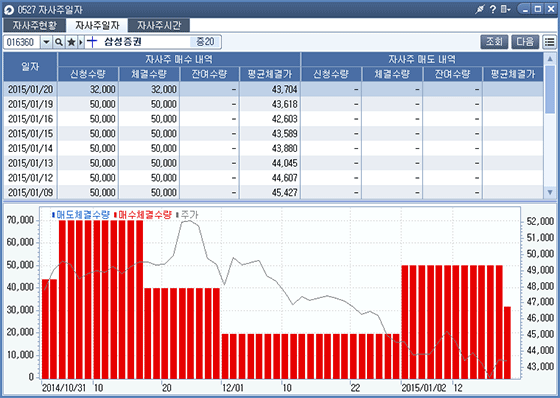Click average price 43,704
This screenshot has width=560, height=398.
pyautogui.click(x=284, y=89)
